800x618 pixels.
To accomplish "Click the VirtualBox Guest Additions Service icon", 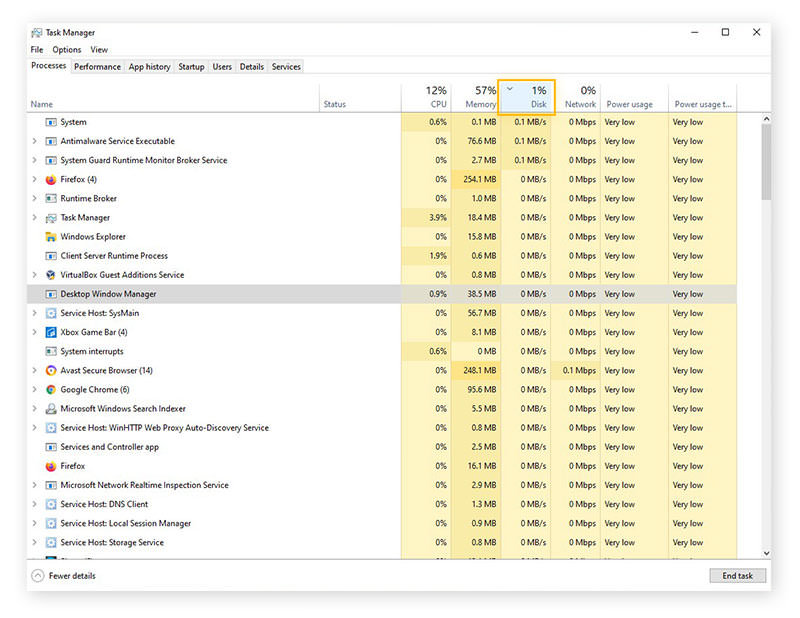I will (x=51, y=275).
